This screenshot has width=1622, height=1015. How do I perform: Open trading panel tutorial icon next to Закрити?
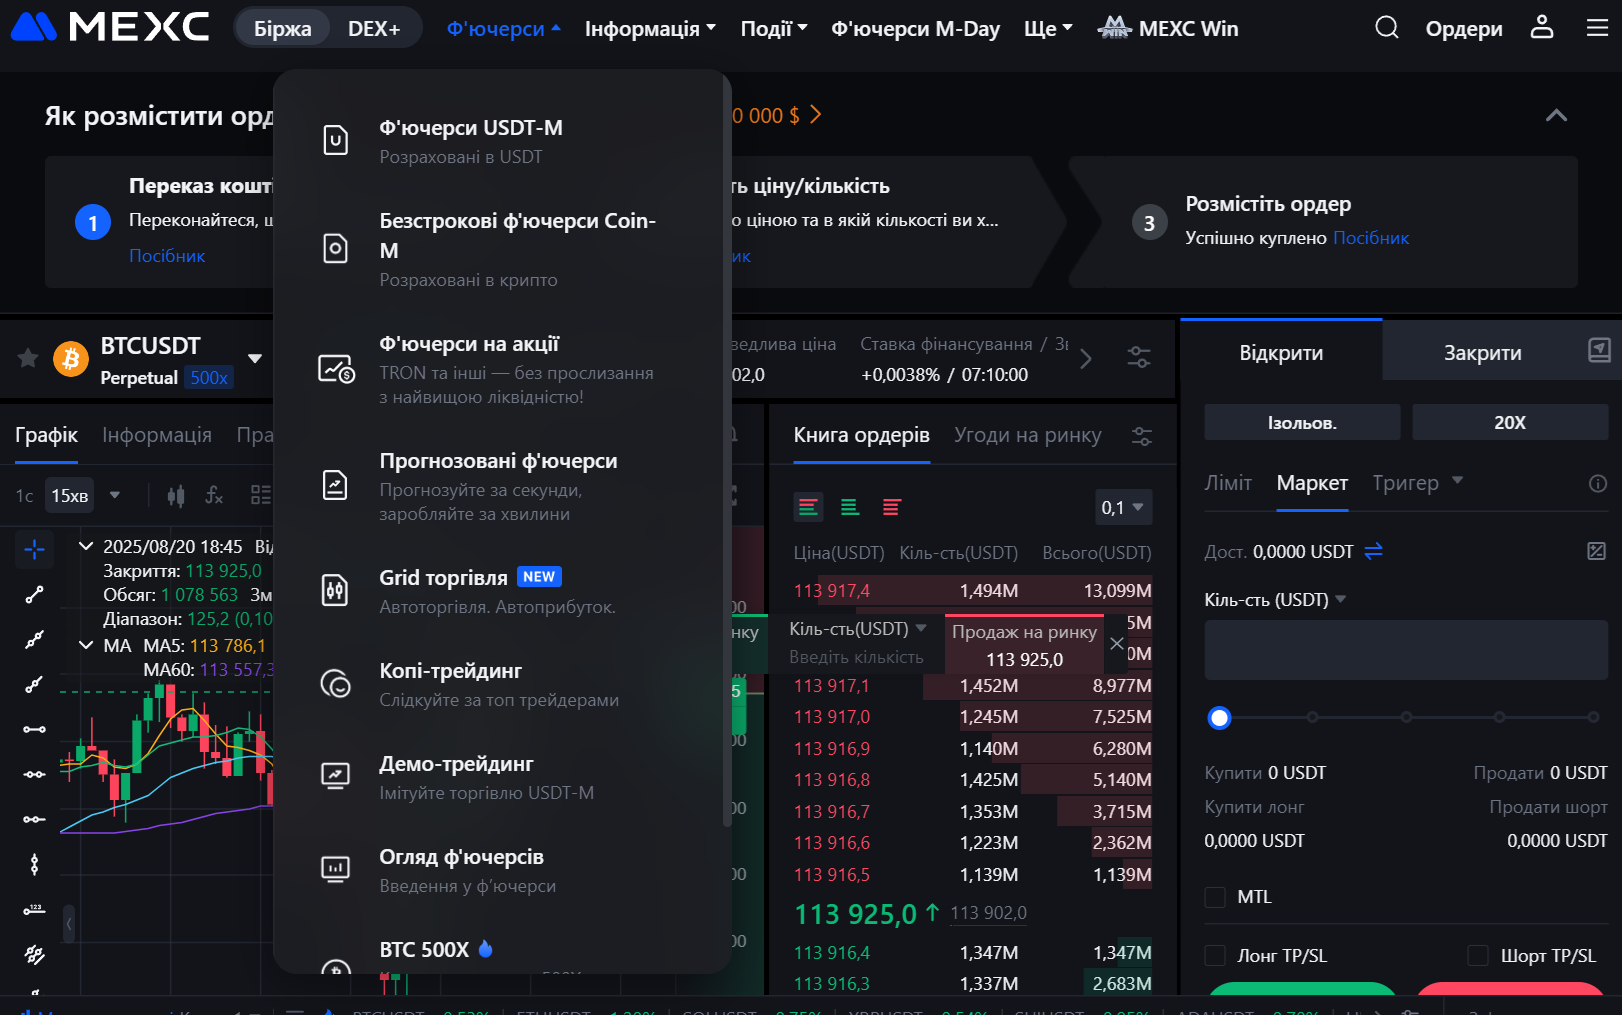tap(1599, 350)
